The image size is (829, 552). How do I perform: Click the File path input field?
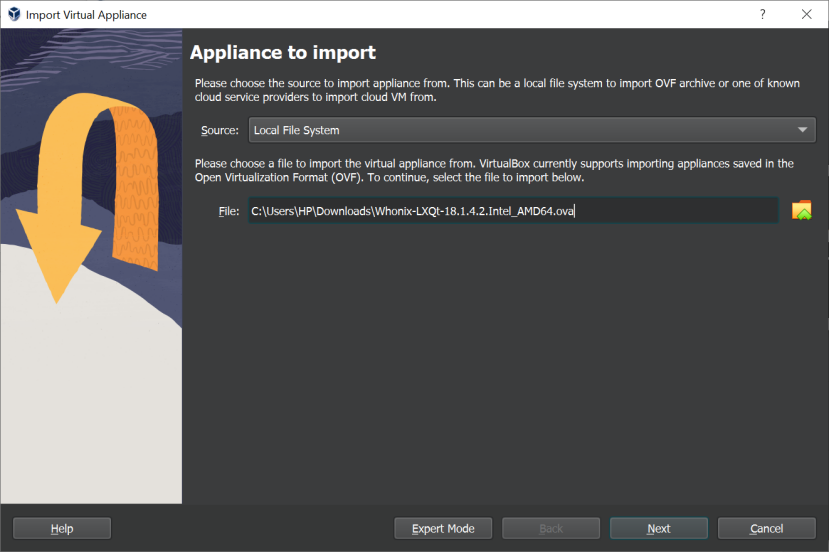point(513,211)
